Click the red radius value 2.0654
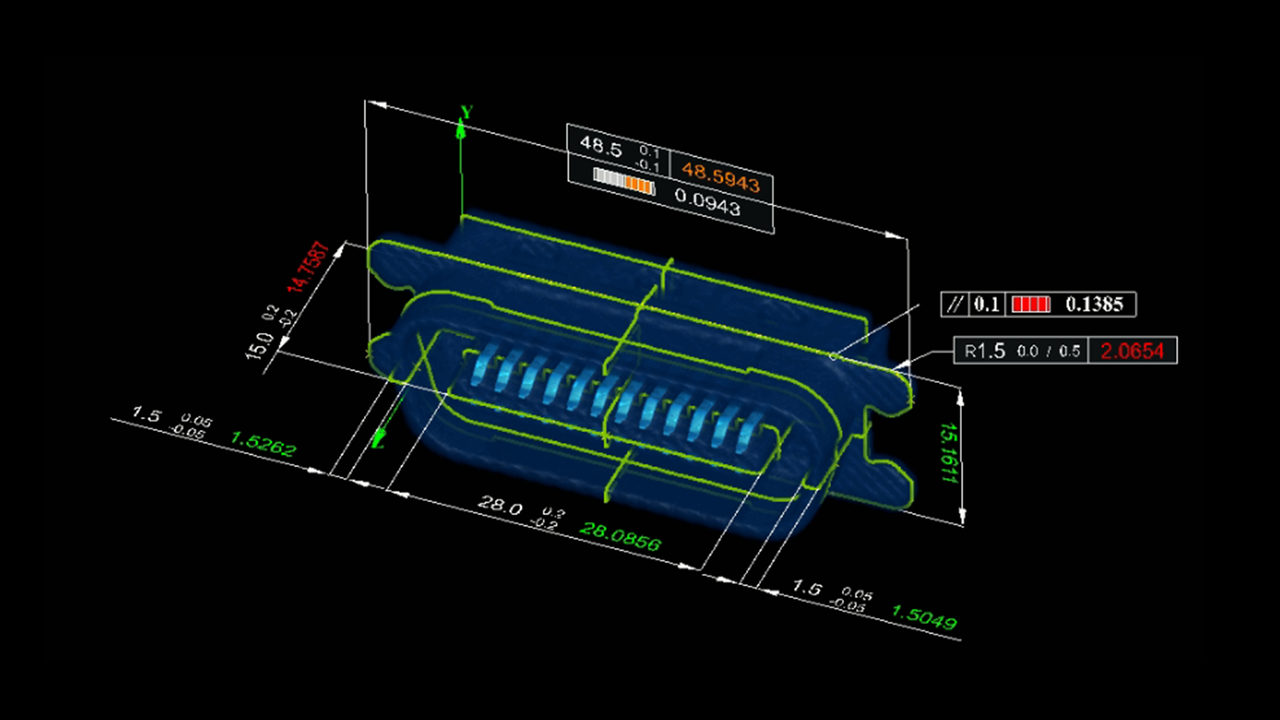Viewport: 1280px width, 720px height. coord(1135,351)
